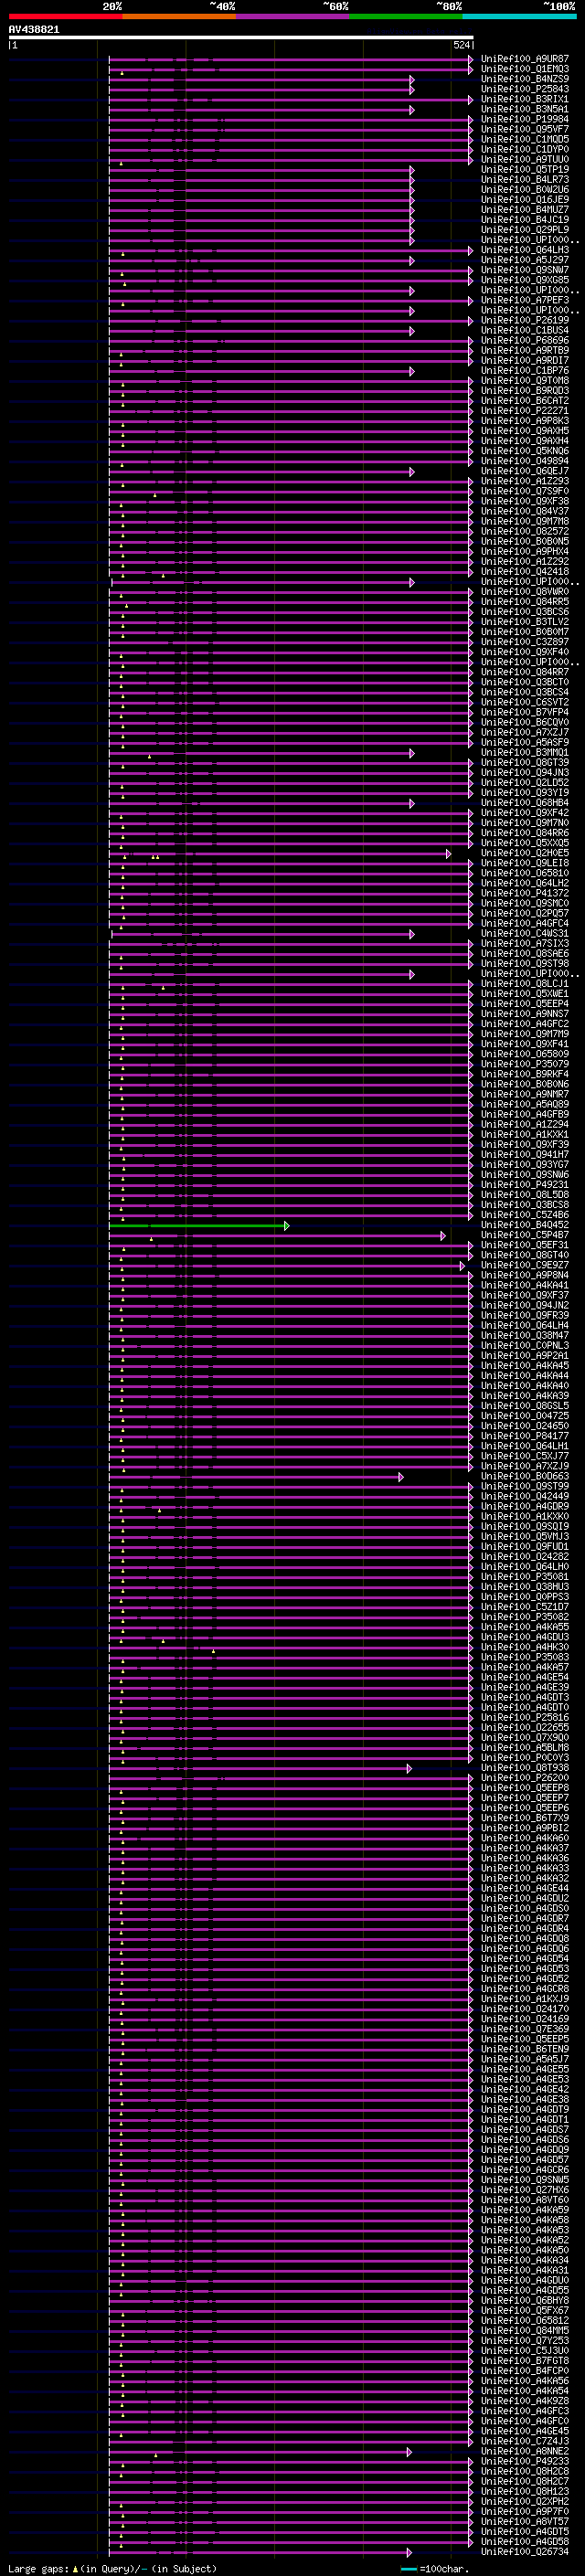This screenshot has width=585, height=2576.
Task: Click the purple ~60% identity legend segment
Action: click(293, 16)
